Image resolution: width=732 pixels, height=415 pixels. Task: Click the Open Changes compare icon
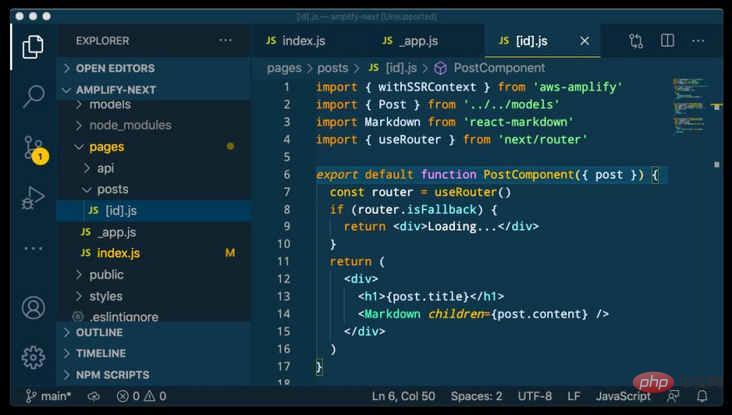coord(637,41)
